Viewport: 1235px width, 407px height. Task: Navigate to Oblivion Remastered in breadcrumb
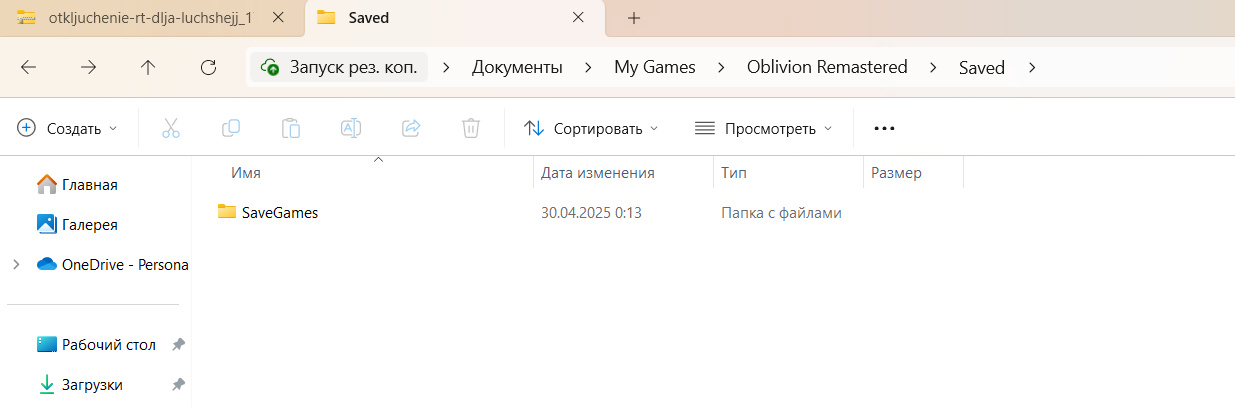(826, 68)
